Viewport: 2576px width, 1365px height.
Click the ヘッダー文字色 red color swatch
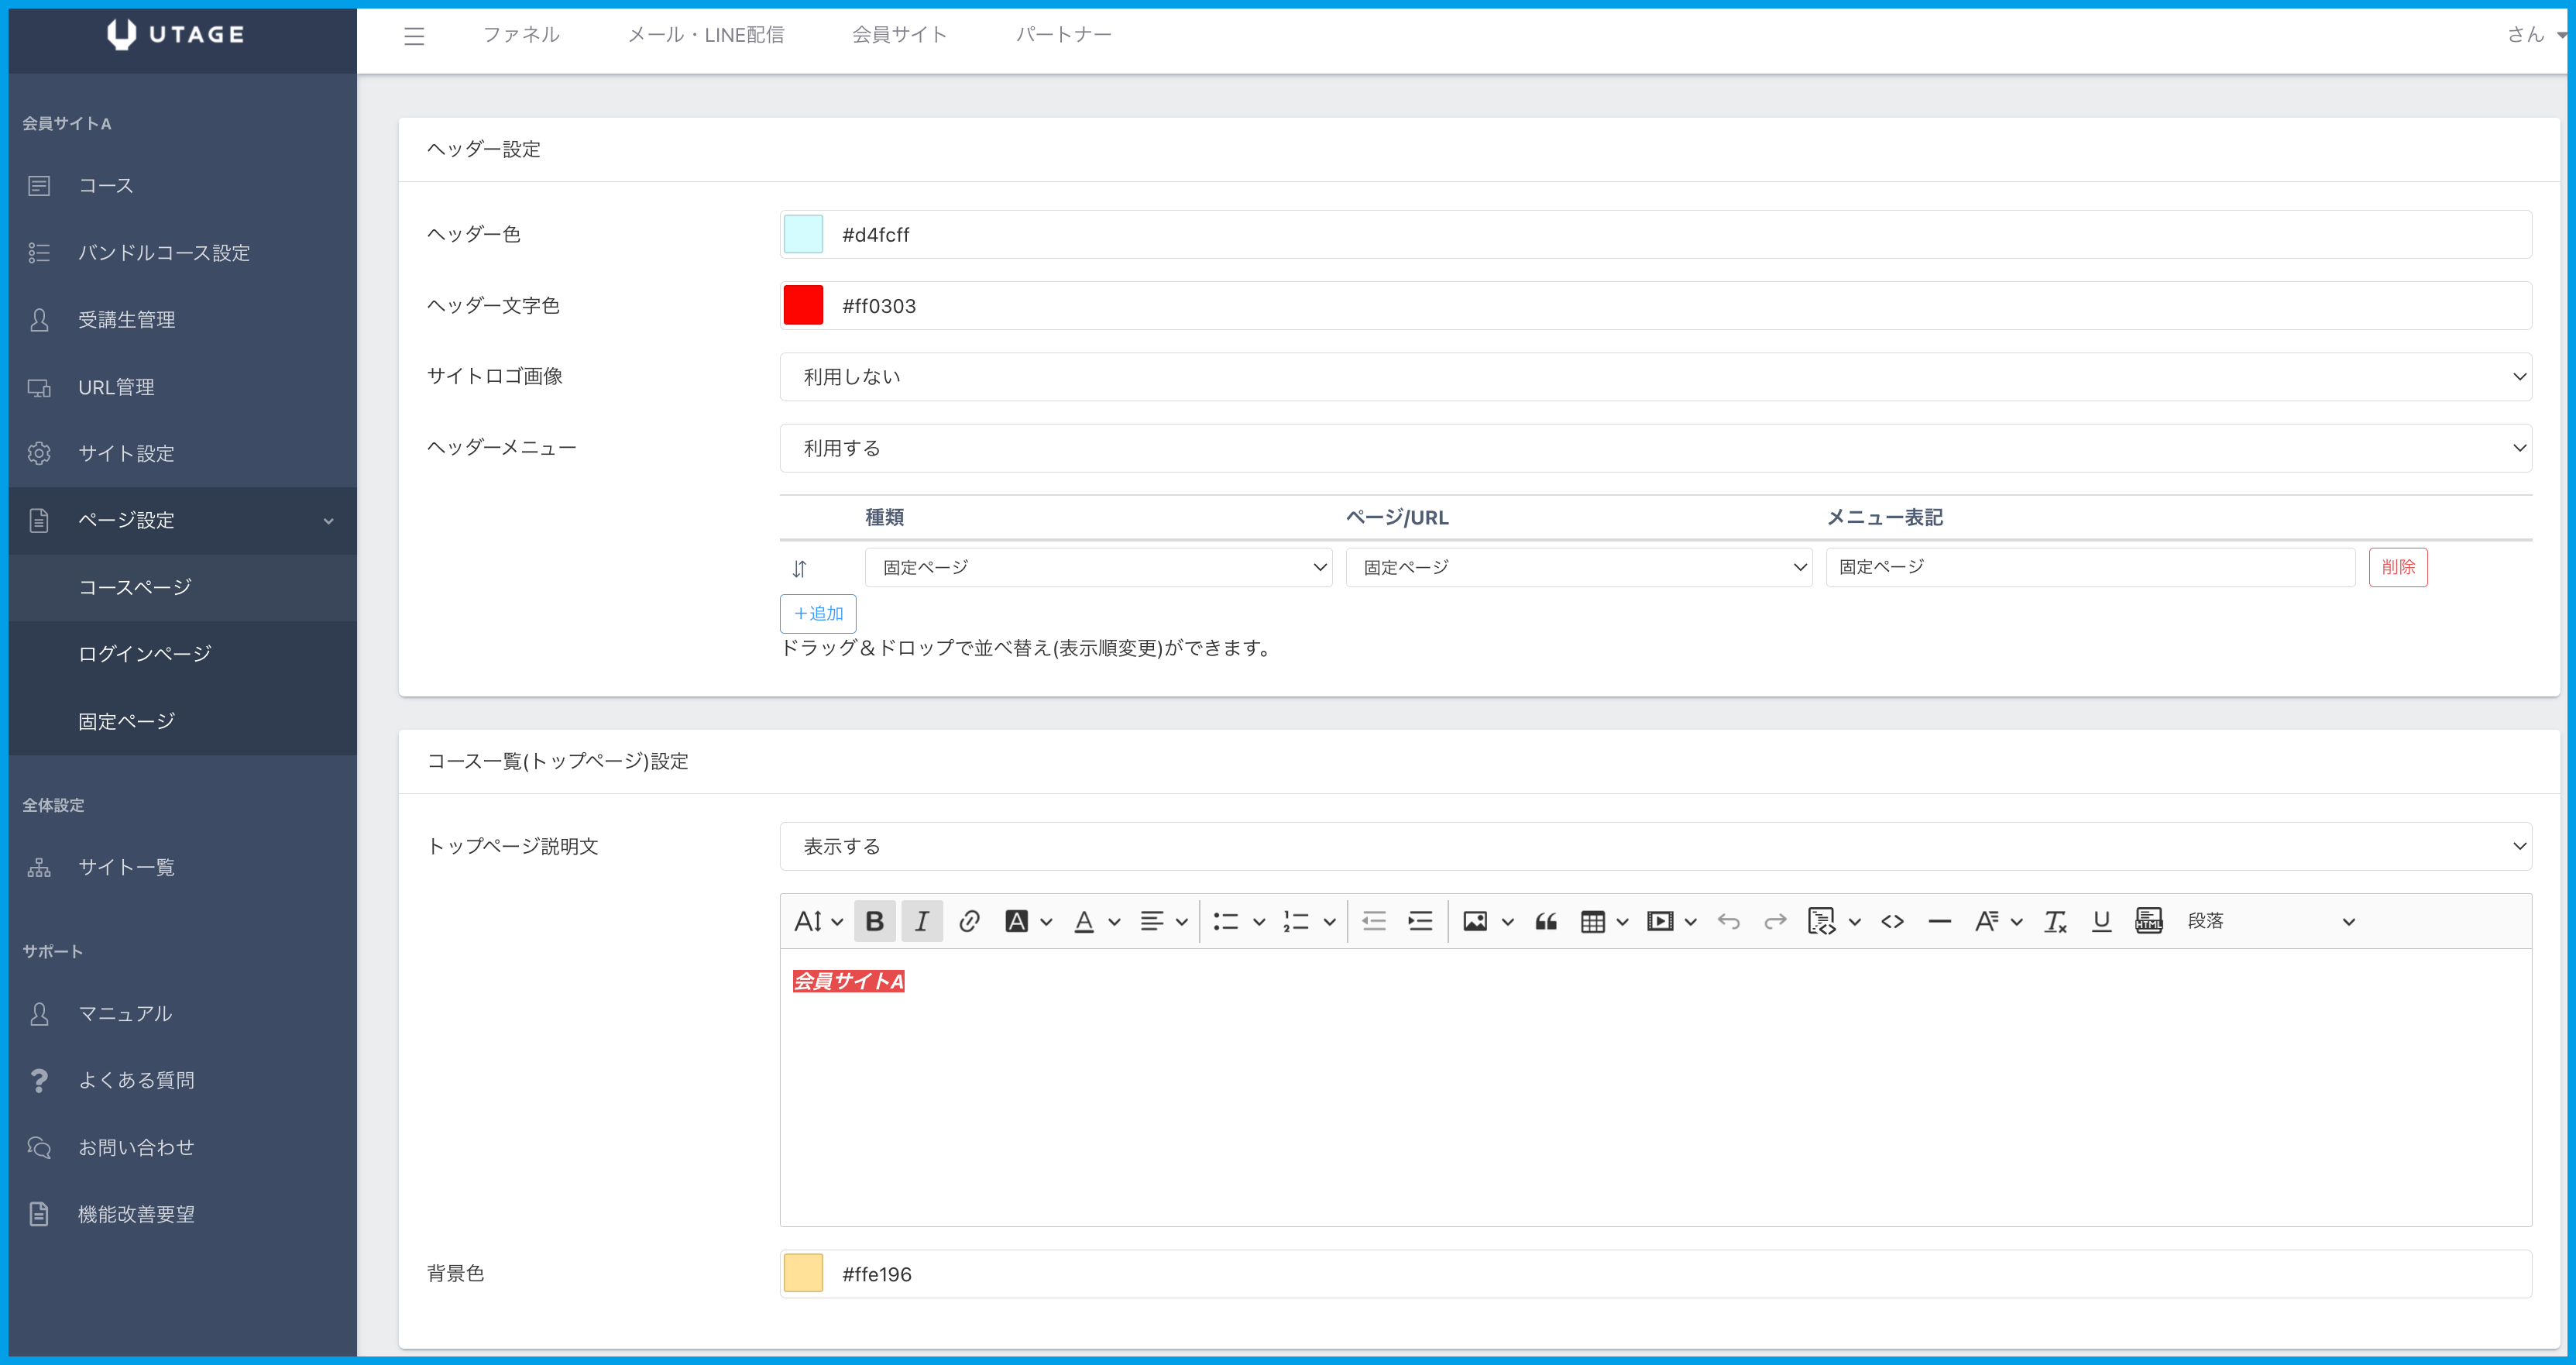coord(803,305)
